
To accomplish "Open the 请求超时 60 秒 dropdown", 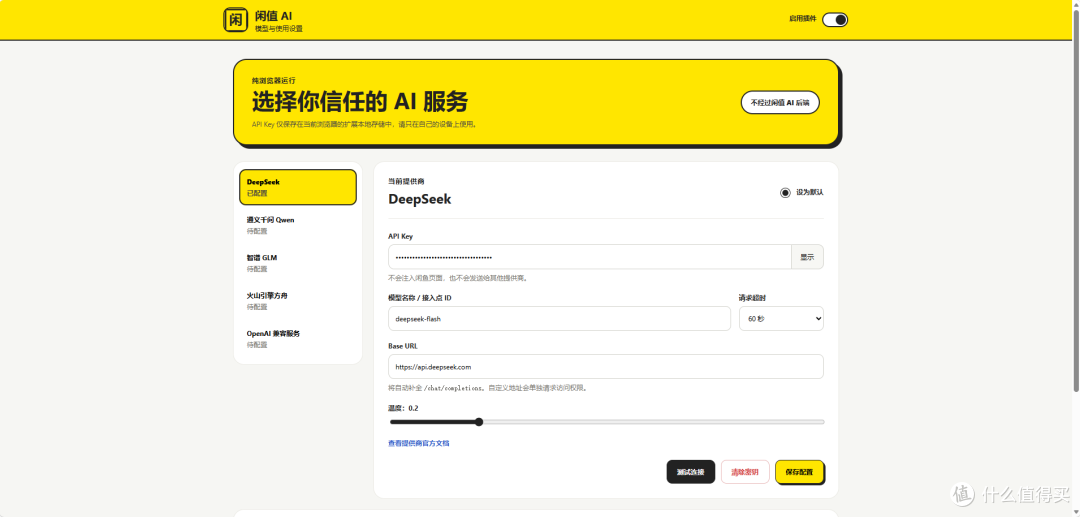I will click(781, 319).
